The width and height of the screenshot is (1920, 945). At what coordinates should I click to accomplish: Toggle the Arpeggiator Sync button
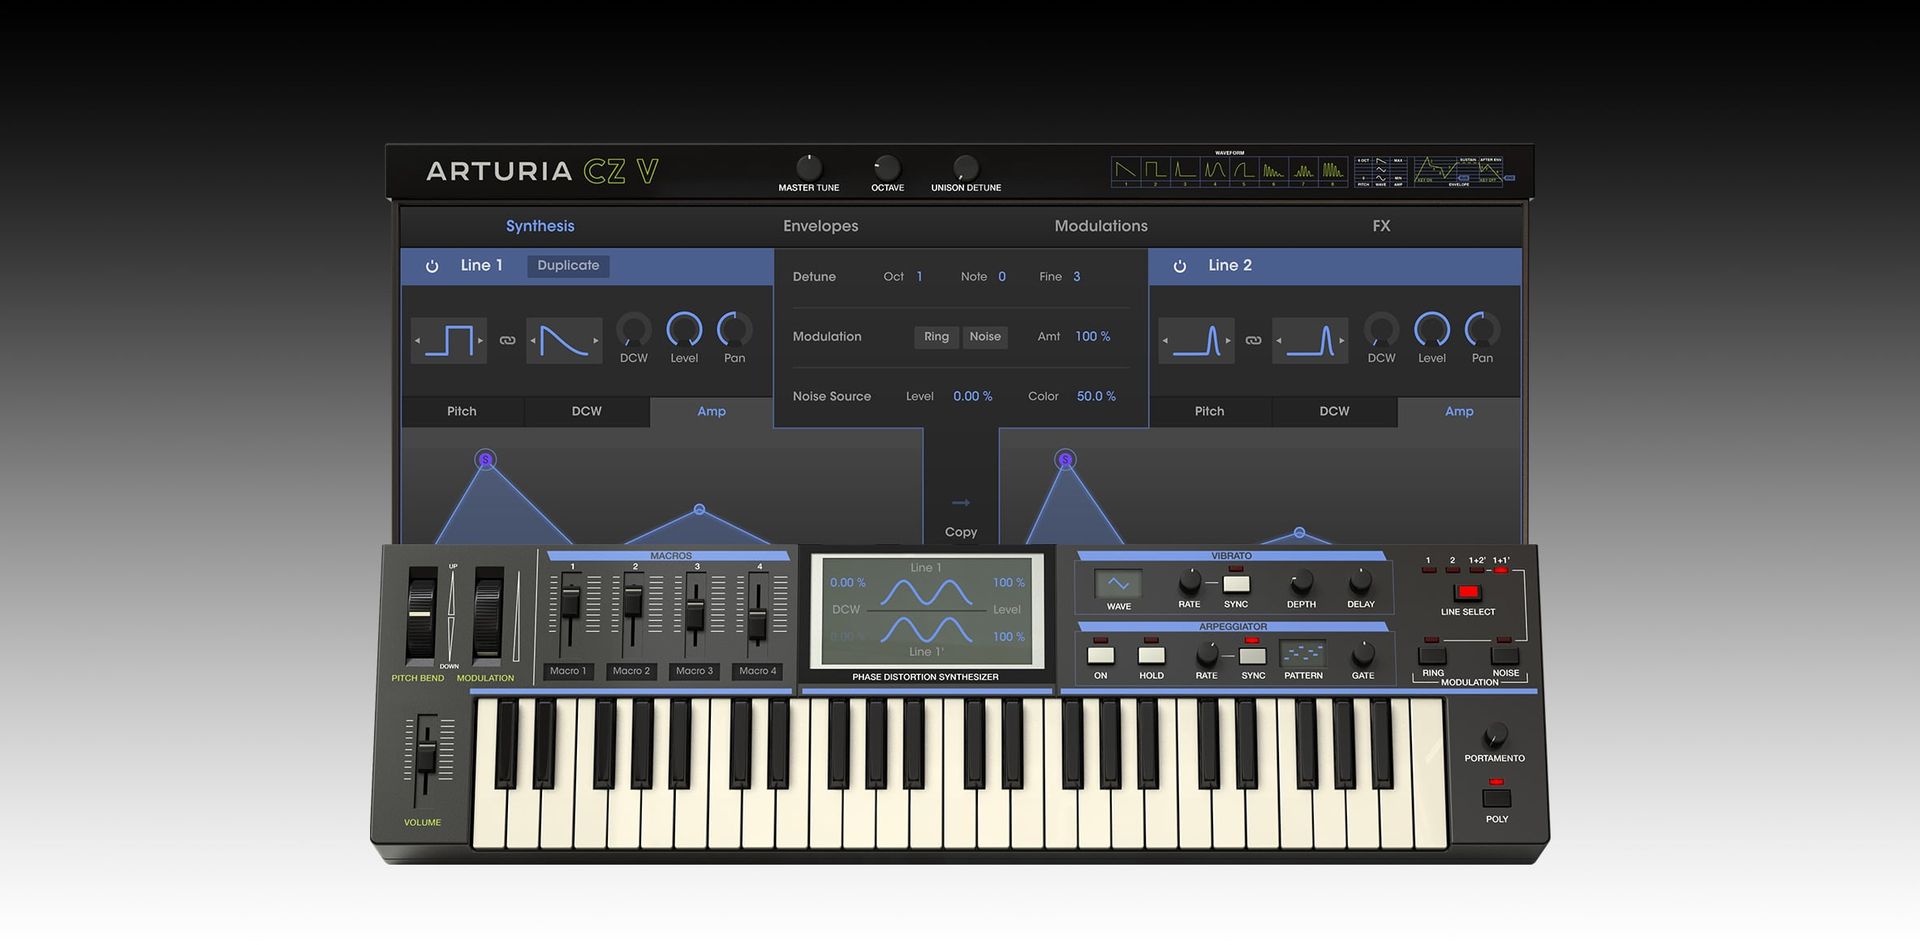pos(1252,656)
